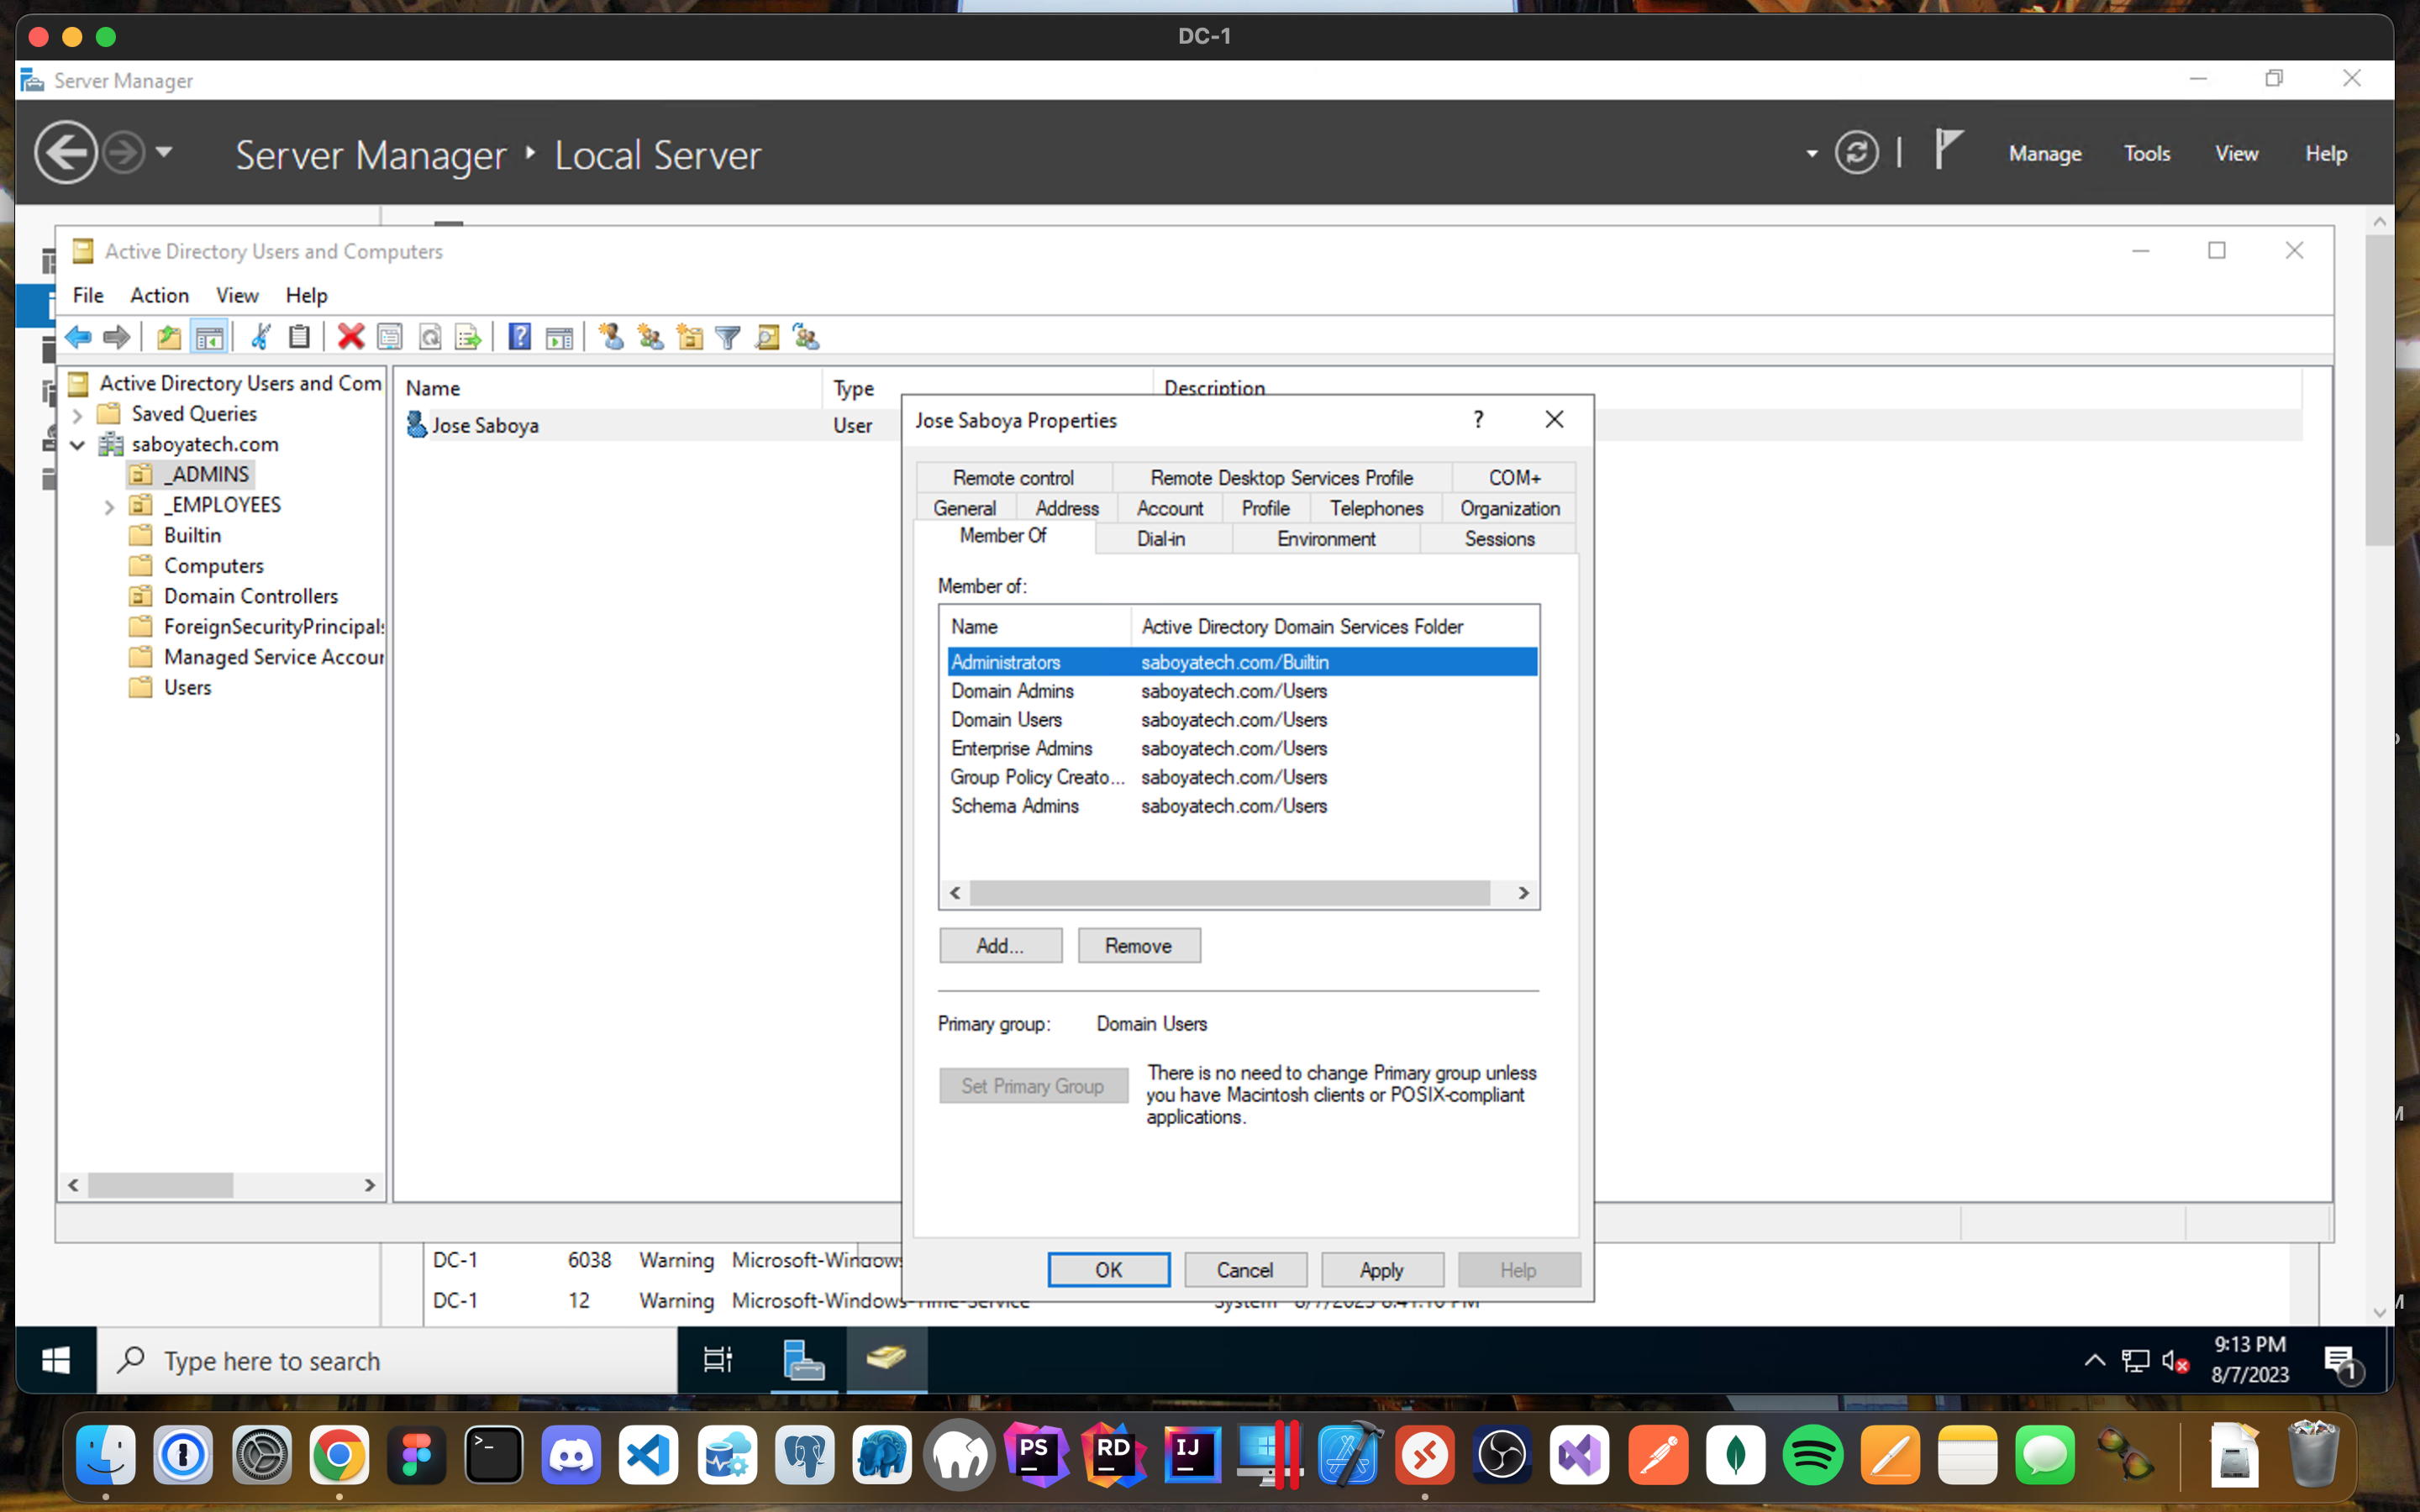
Task: Click the Cut scissors toolbar icon
Action: click(260, 337)
